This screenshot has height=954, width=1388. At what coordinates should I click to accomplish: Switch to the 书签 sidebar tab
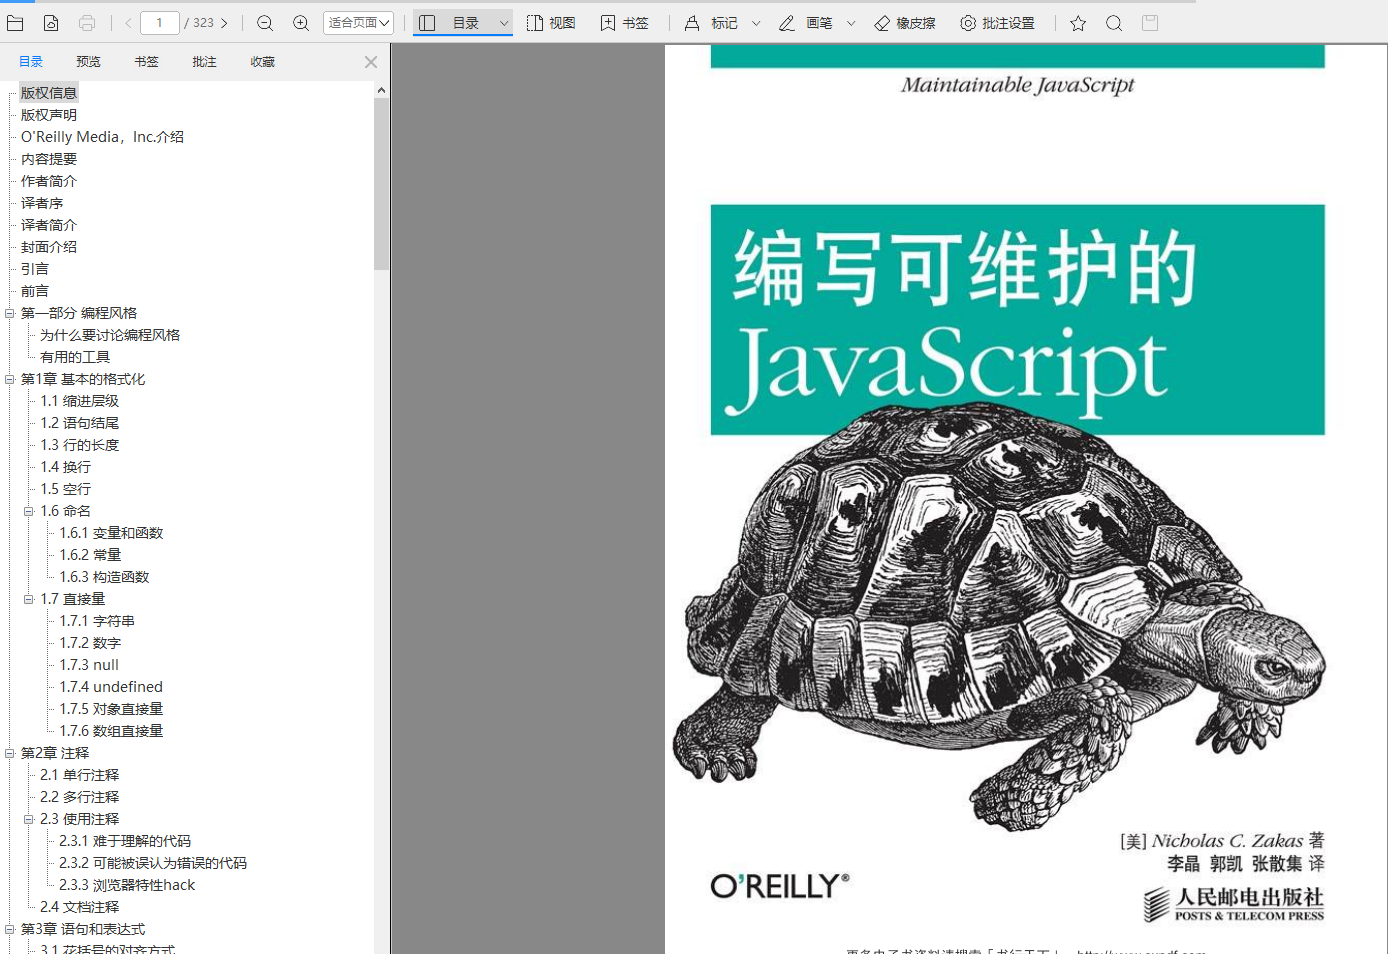[x=147, y=62]
